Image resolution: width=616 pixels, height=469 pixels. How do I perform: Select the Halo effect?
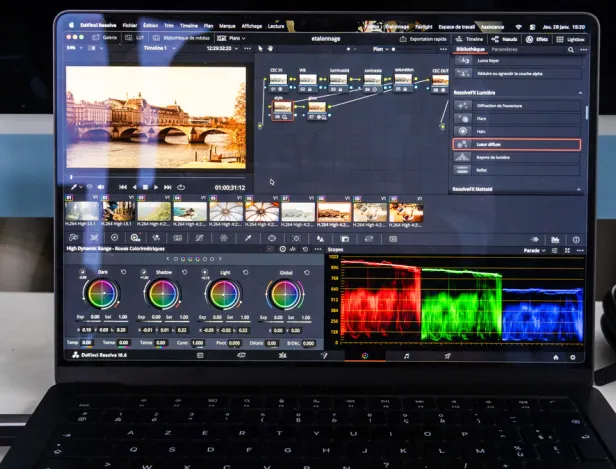(517, 132)
